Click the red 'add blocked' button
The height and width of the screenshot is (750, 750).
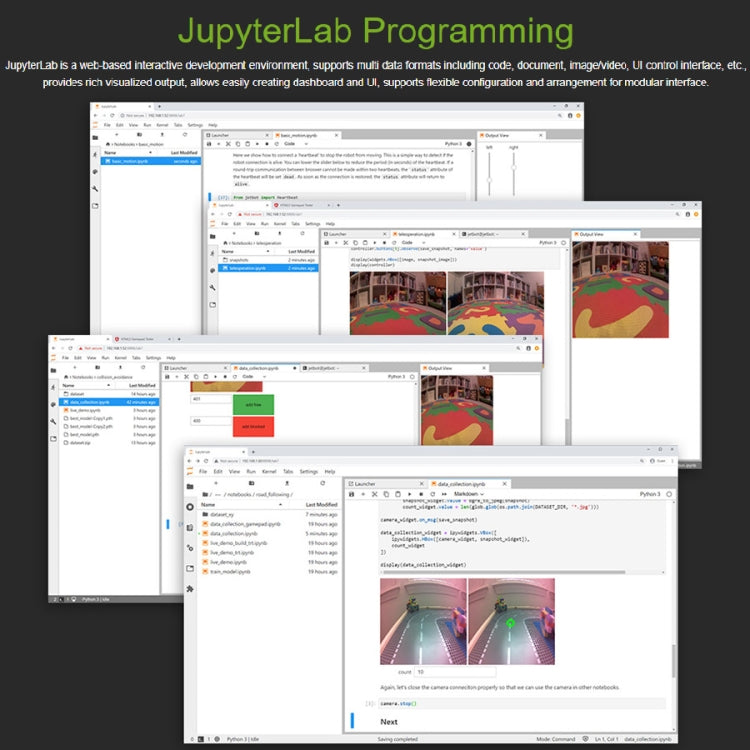[252, 426]
